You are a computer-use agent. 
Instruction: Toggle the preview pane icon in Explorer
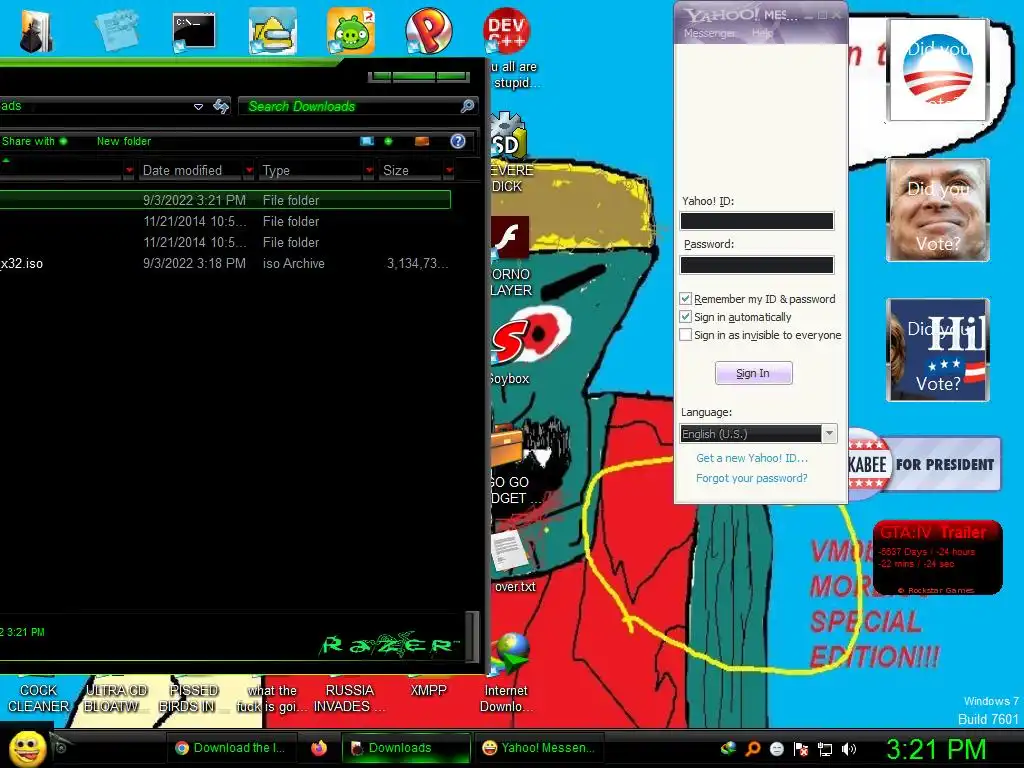pyautogui.click(x=422, y=141)
